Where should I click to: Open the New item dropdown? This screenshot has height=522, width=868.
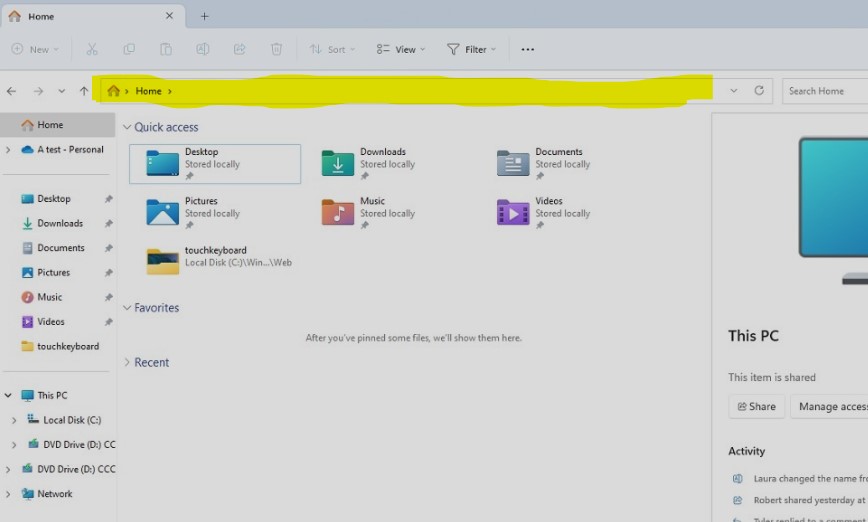pos(35,49)
